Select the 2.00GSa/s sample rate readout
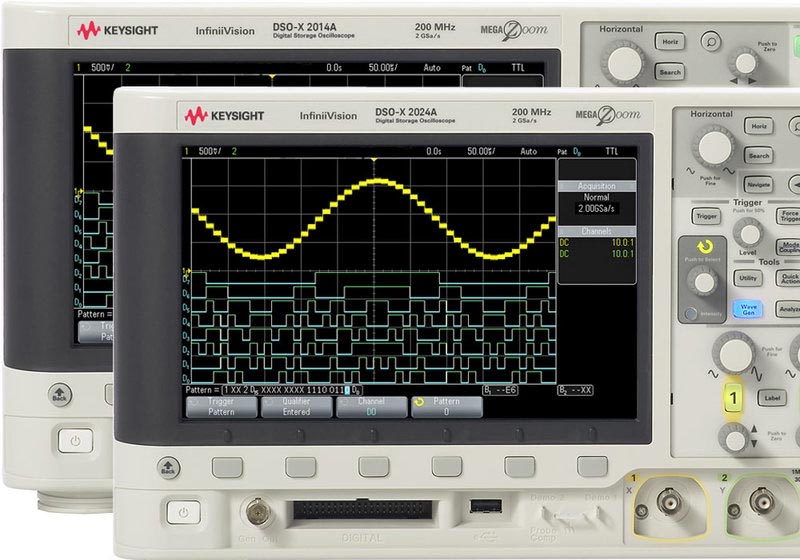The image size is (800, 560). click(x=596, y=209)
